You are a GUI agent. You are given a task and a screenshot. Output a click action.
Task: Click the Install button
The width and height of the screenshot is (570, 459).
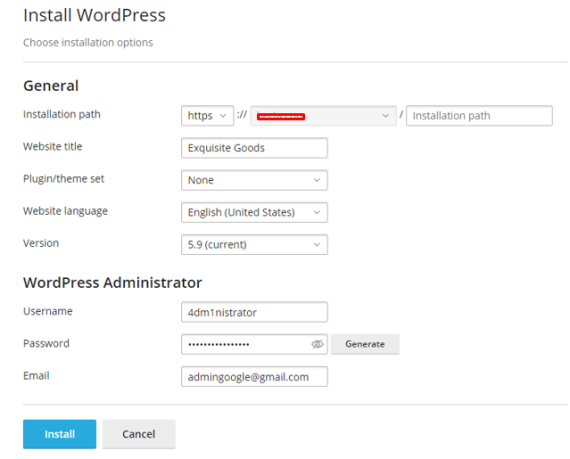[60, 434]
